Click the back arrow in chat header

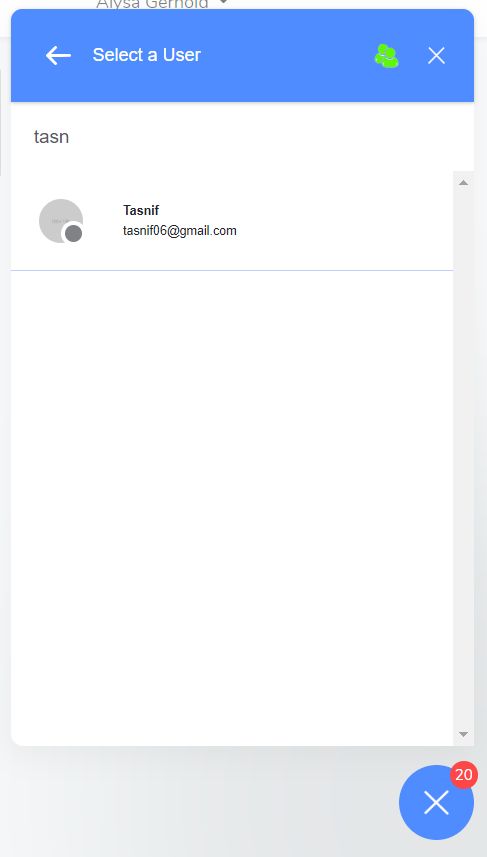[x=58, y=55]
